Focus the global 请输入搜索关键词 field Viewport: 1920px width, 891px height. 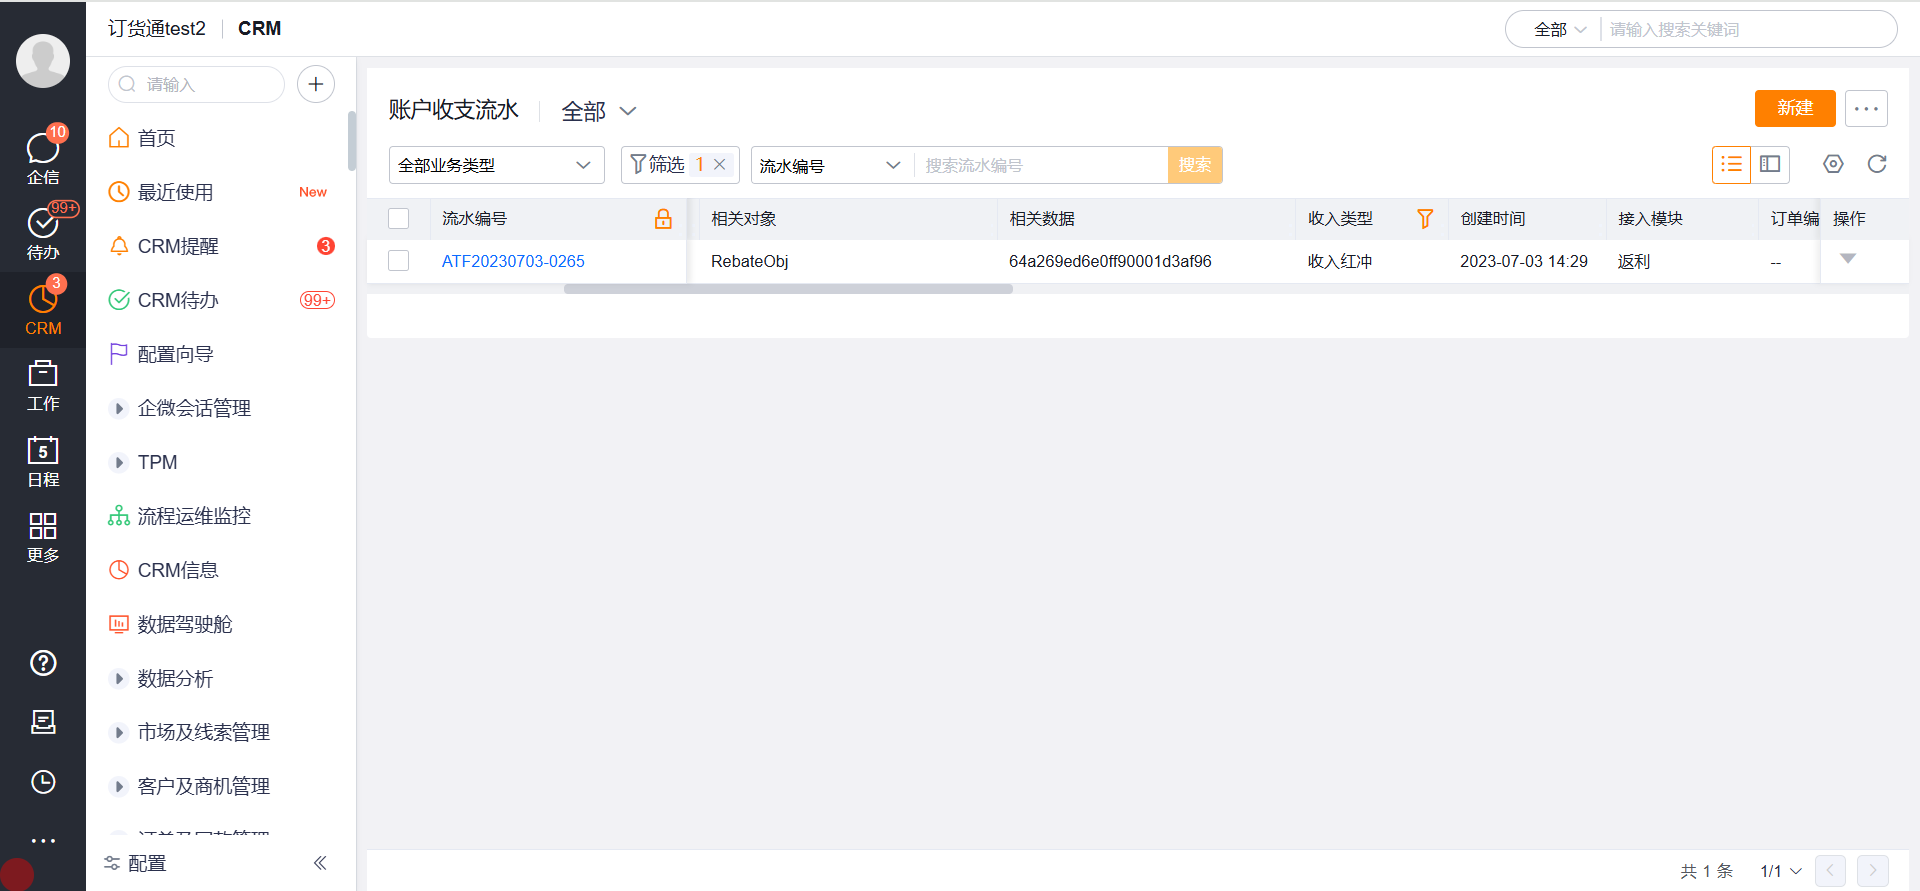[1745, 30]
